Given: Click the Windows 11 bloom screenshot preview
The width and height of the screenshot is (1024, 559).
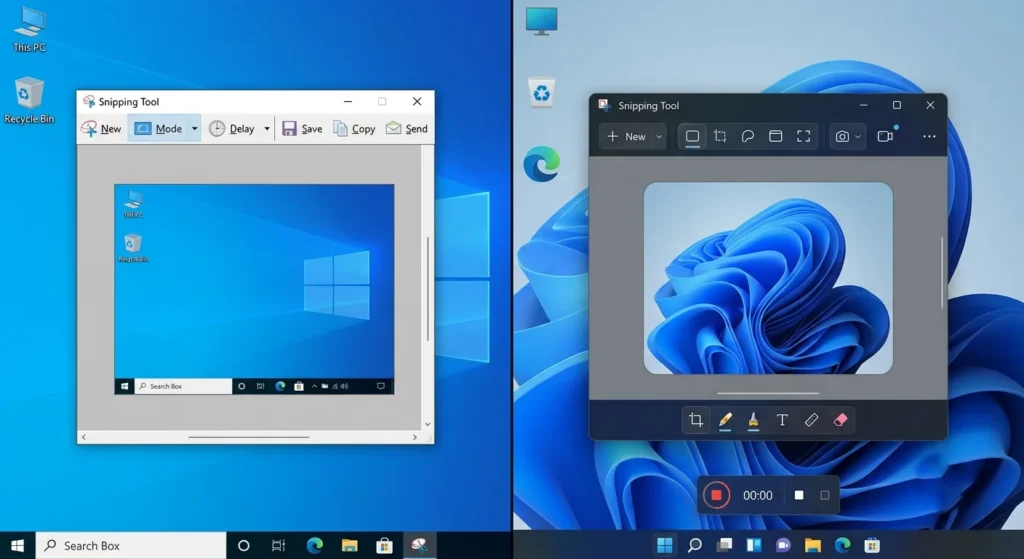Looking at the screenshot, I should [768, 278].
